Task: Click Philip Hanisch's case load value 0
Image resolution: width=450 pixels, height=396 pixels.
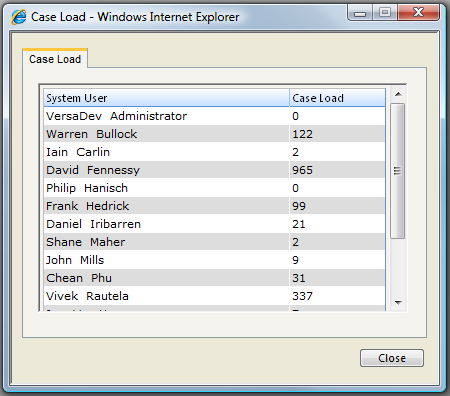Action: 296,188
